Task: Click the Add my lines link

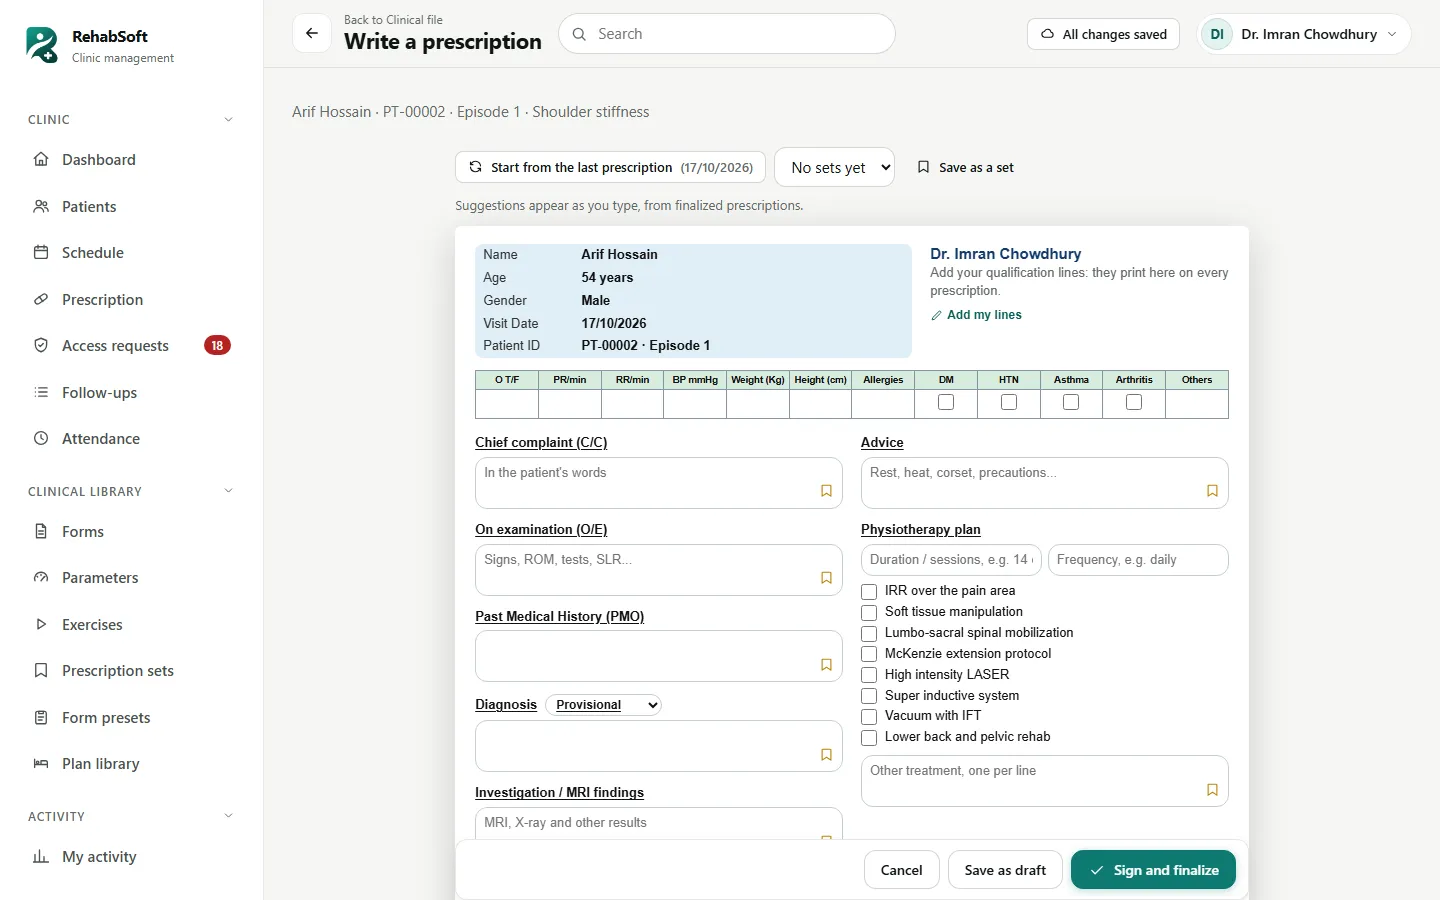Action: coord(976,315)
